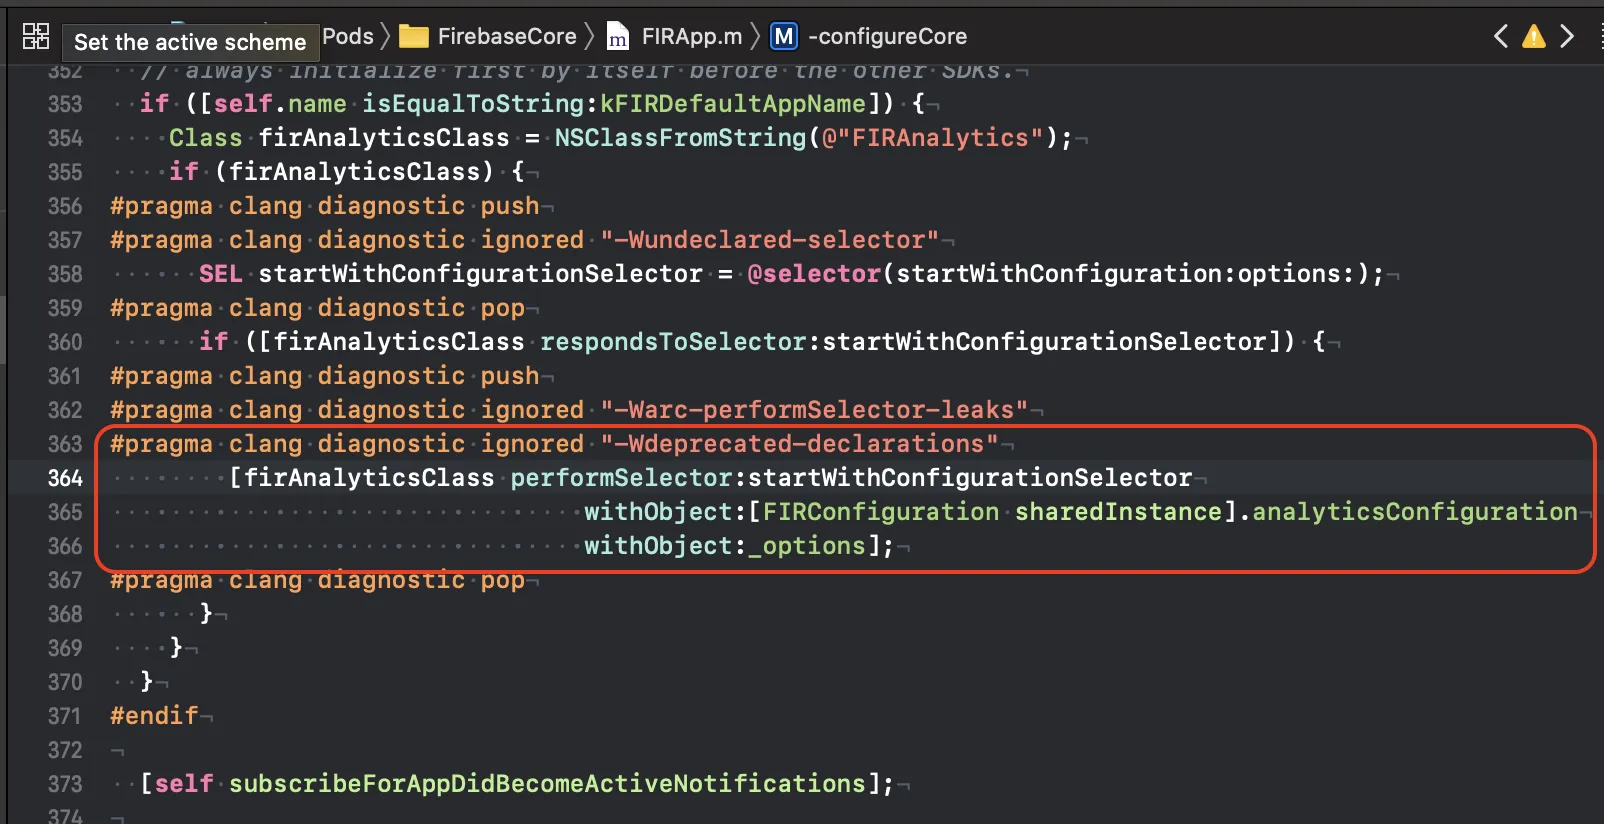Go to the next issue arrow
The height and width of the screenshot is (824, 1604).
pos(1567,37)
